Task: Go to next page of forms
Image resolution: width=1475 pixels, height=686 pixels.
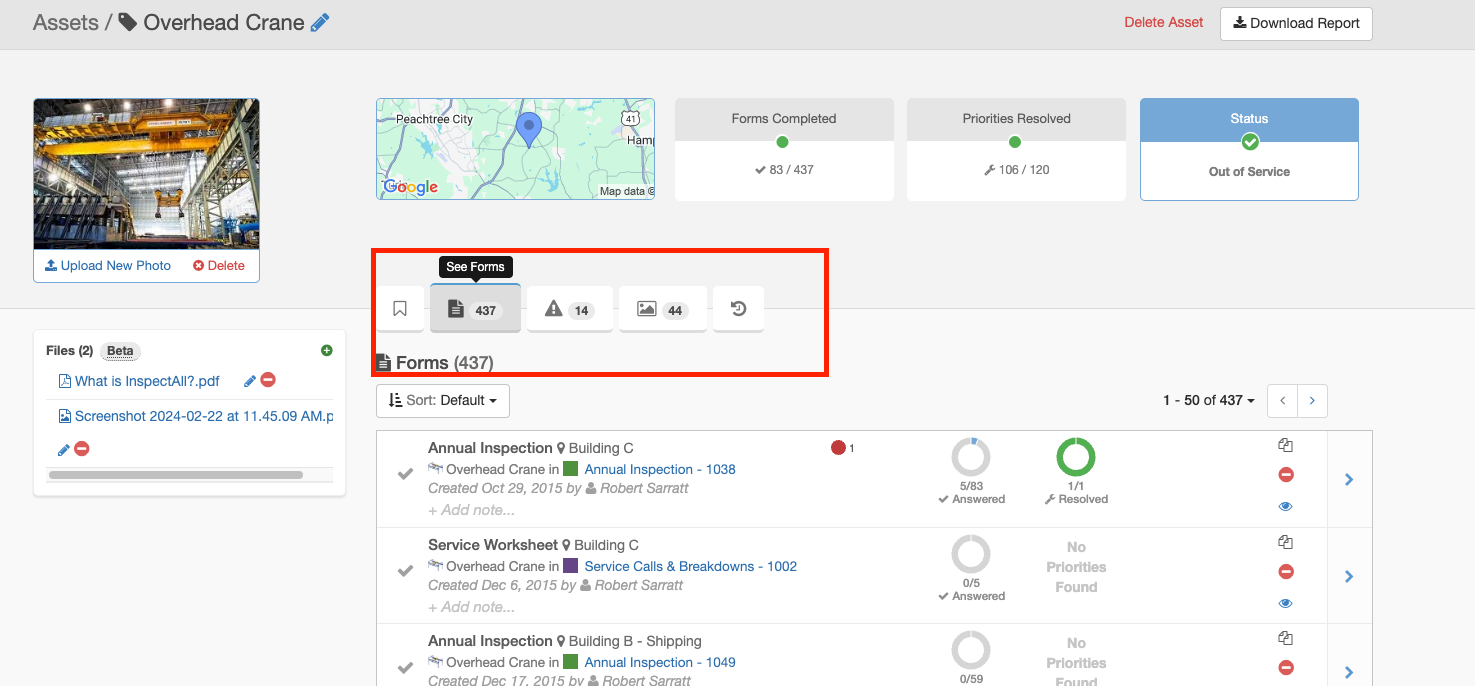Action: tap(1312, 400)
